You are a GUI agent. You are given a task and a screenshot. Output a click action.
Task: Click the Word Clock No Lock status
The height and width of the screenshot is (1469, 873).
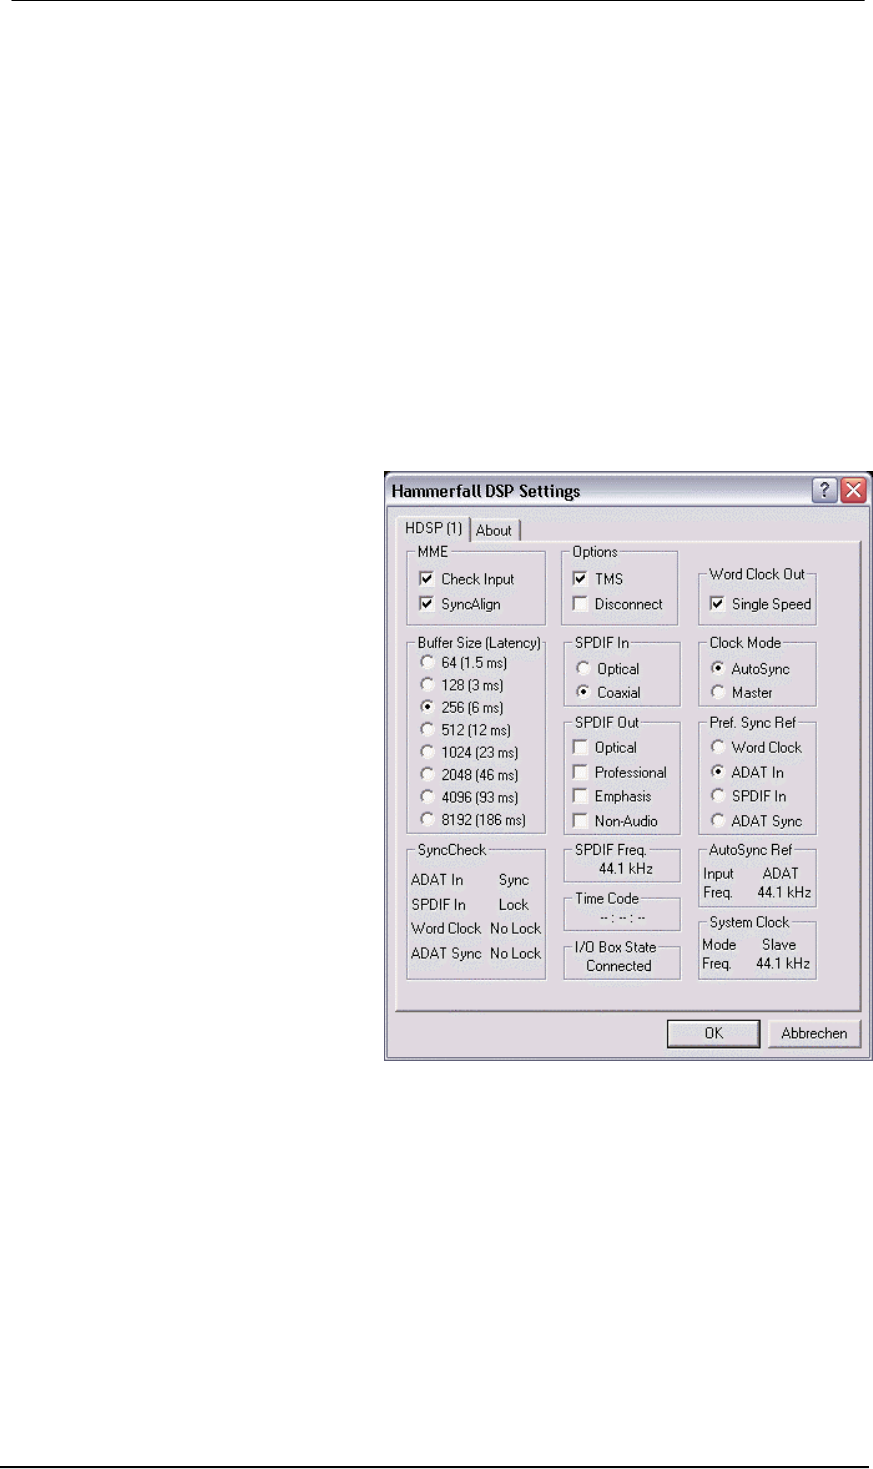[x=516, y=928]
